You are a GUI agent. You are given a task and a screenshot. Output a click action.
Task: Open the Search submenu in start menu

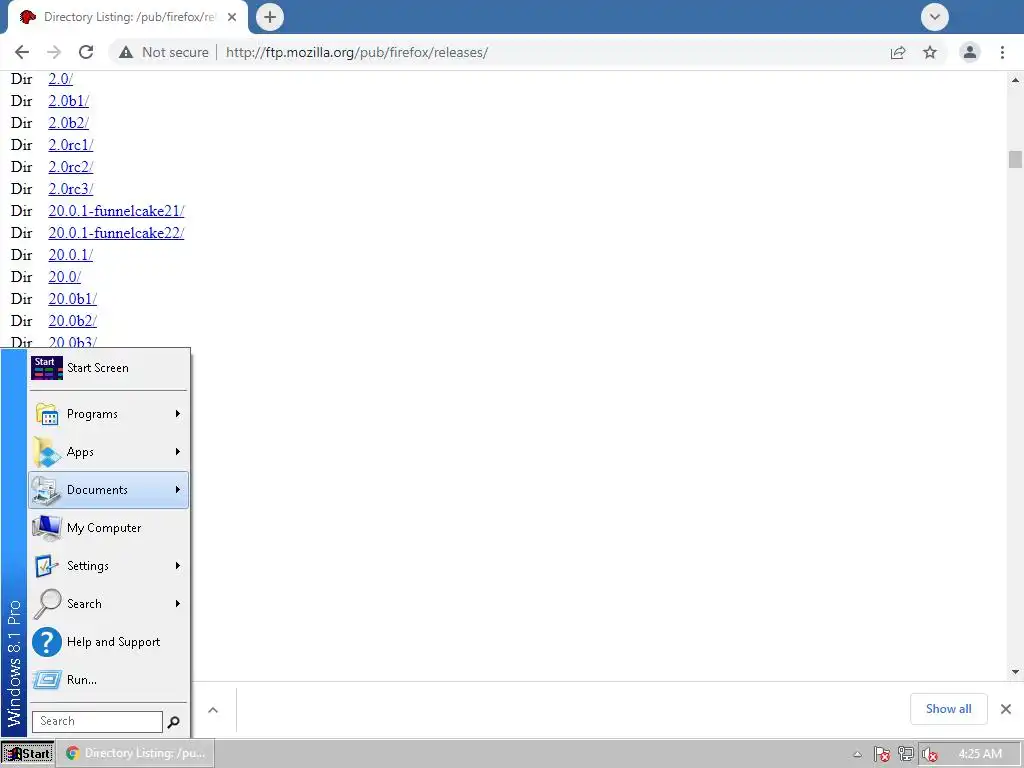[x=108, y=603]
